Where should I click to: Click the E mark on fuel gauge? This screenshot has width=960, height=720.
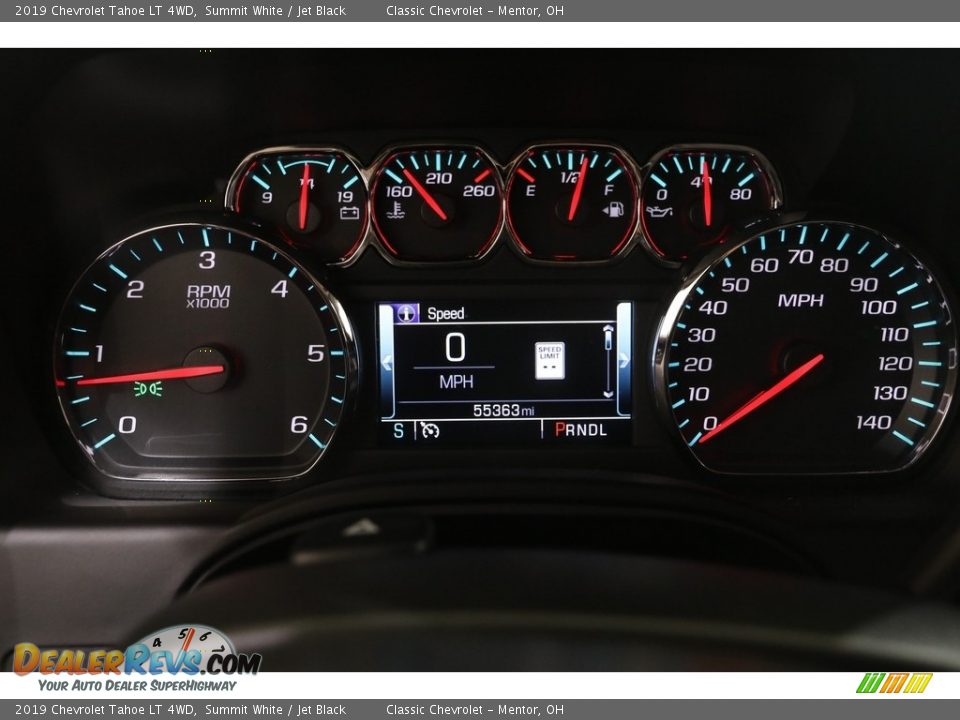[530, 191]
